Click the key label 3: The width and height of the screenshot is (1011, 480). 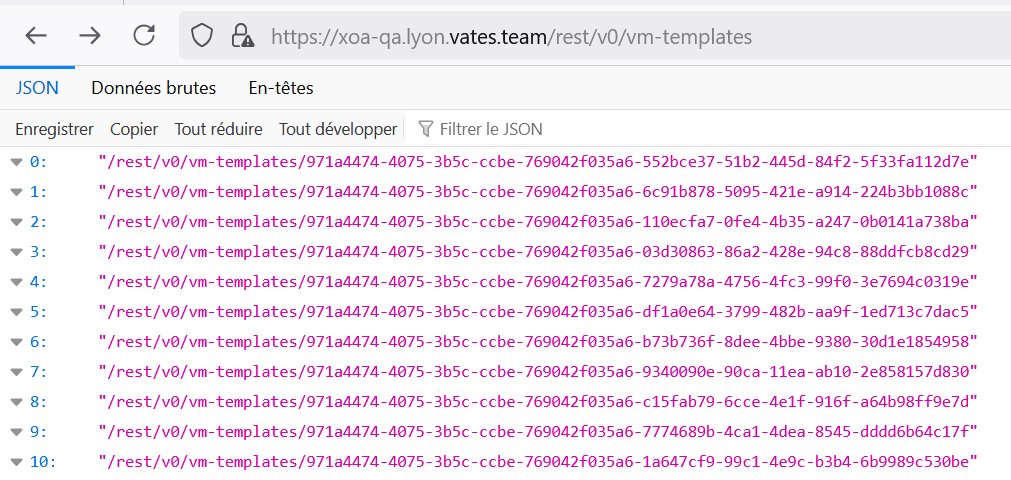pyautogui.click(x=39, y=252)
